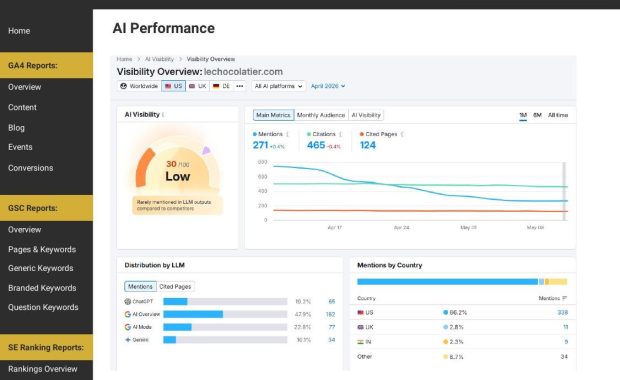Open Branded Keywords report
The height and width of the screenshot is (380, 620).
tap(42, 288)
